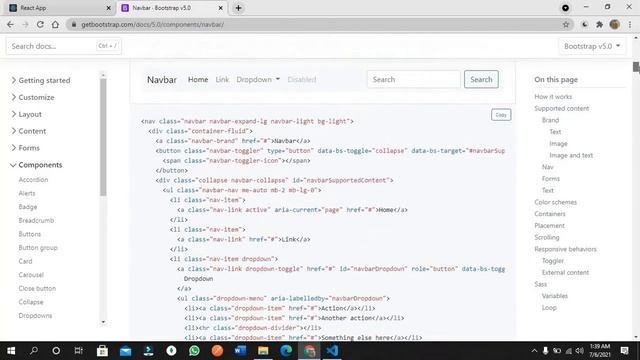Viewport: 640px width, 360px height.
Task: Open the Chrome profile avatar
Action: pos(615,24)
